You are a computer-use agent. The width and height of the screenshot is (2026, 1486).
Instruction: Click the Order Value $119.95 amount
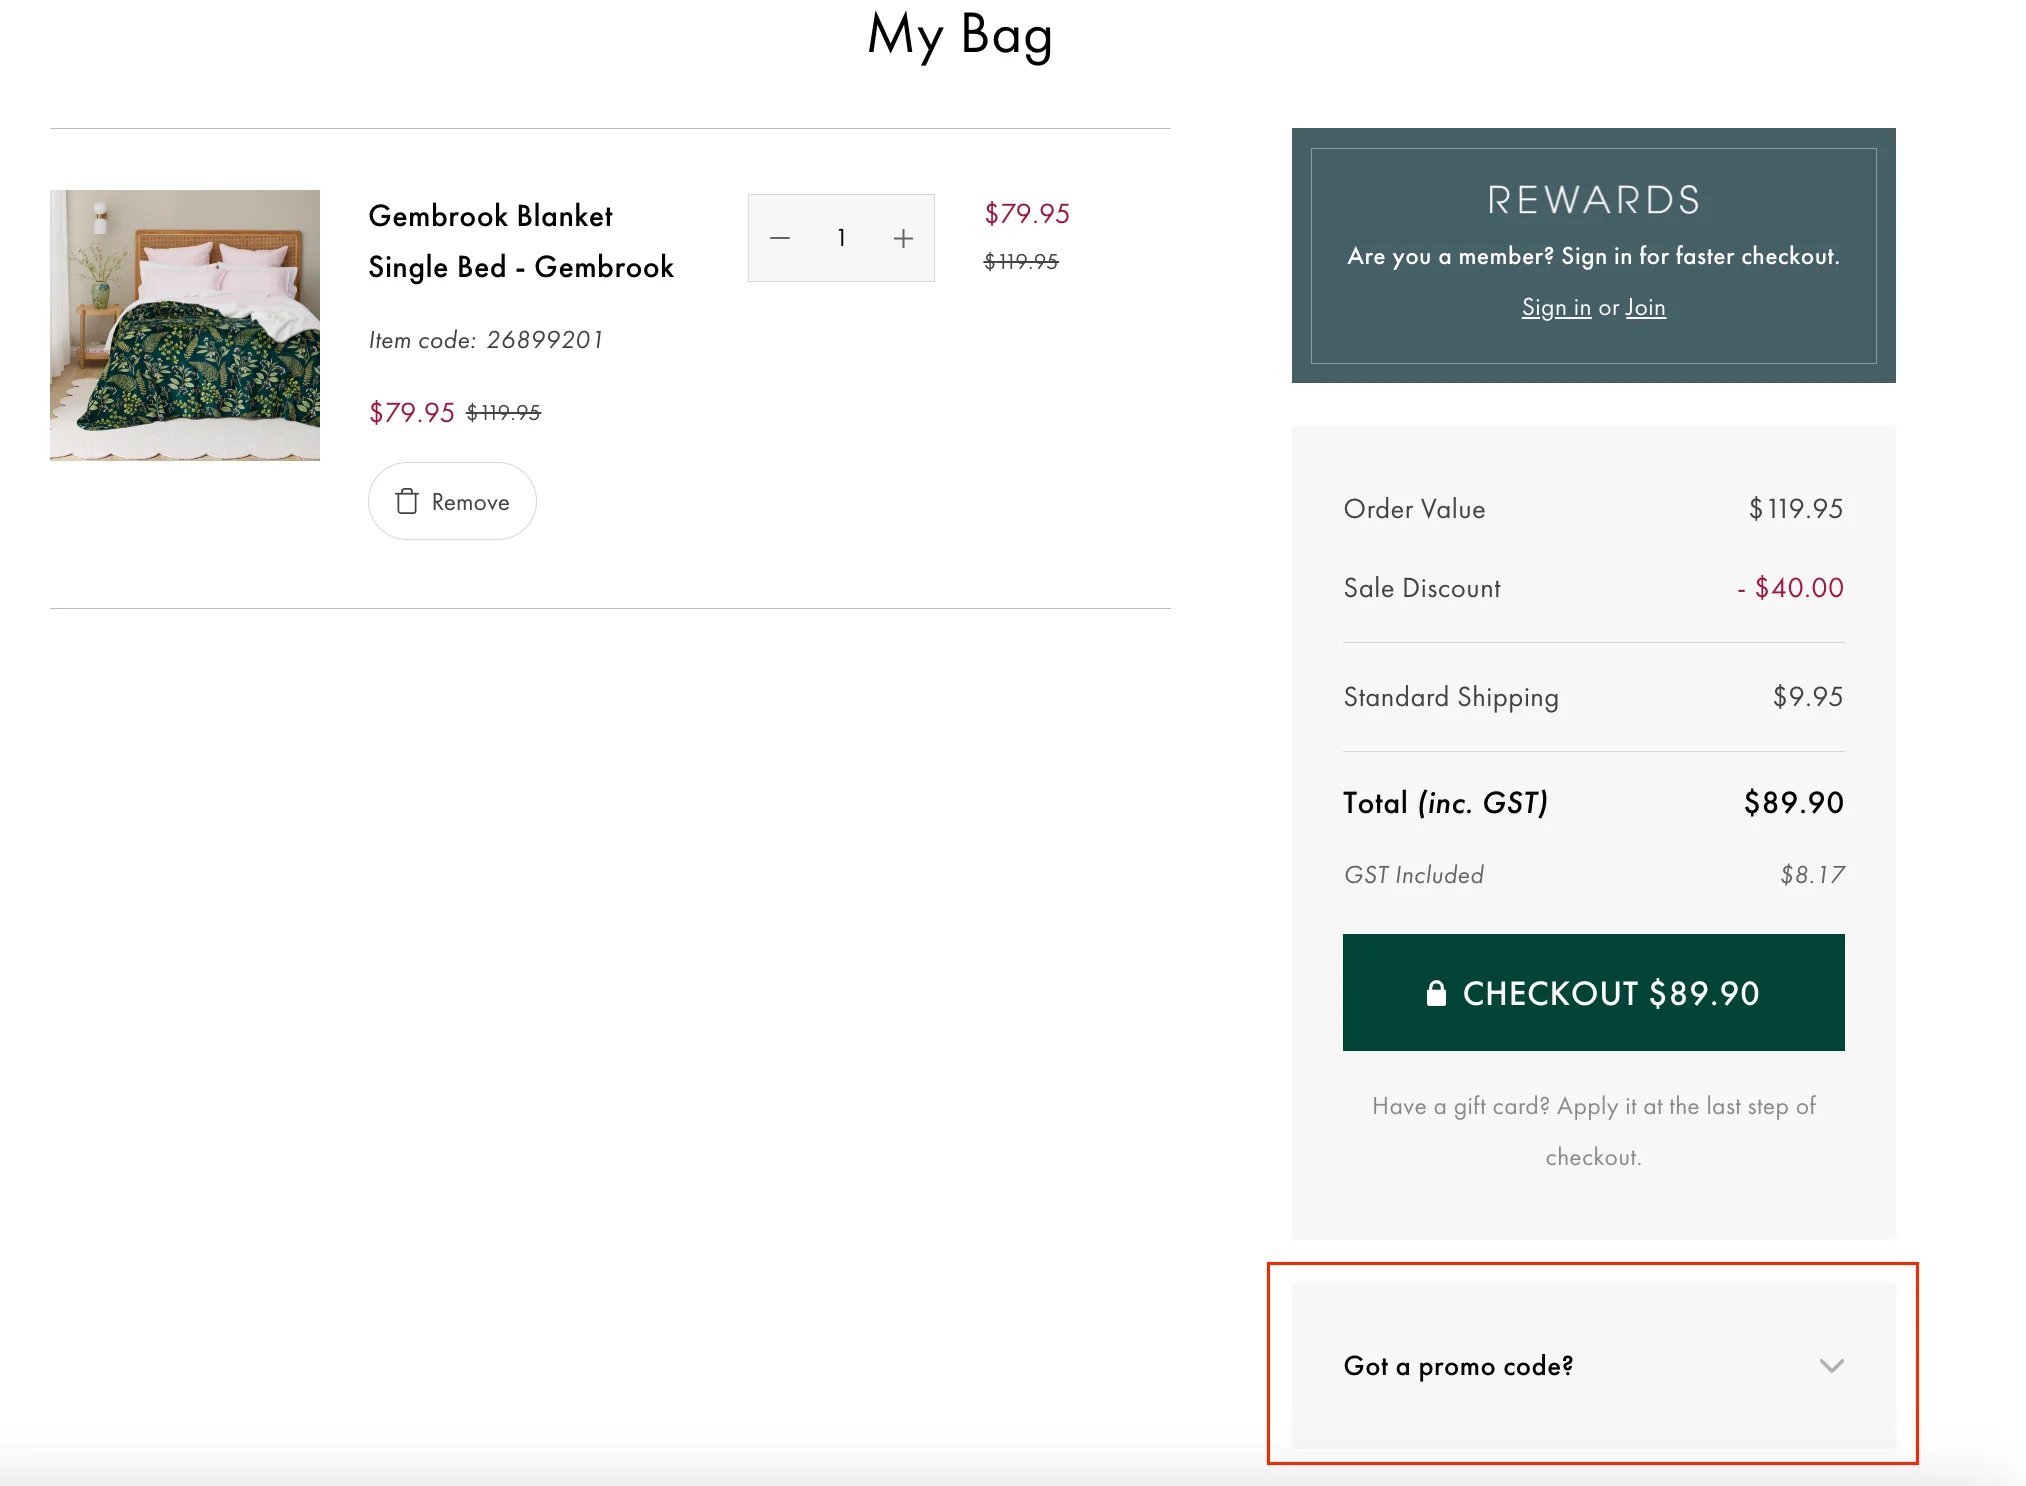pos(1795,509)
